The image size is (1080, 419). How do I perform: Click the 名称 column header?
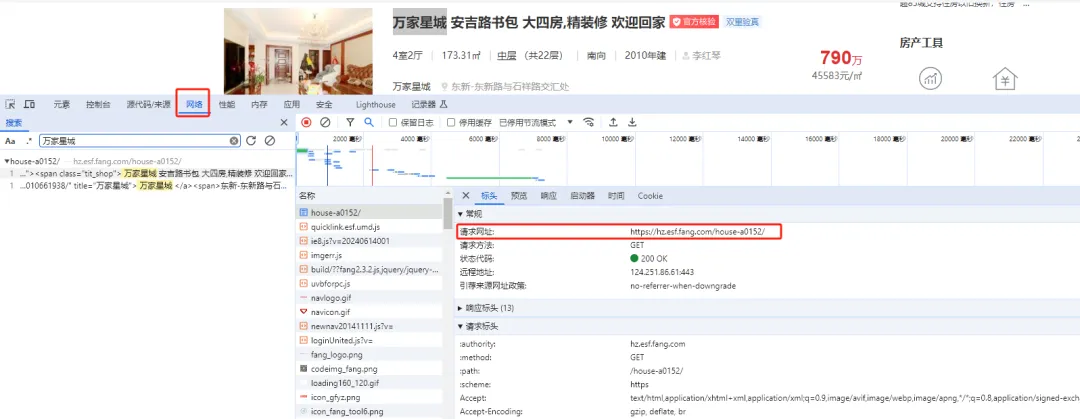click(369, 196)
